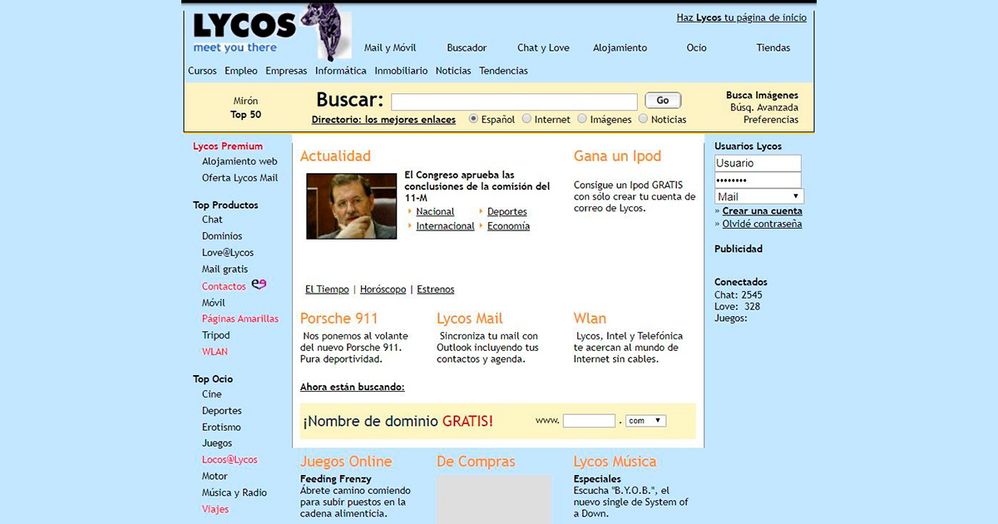This screenshot has width=998, height=524.
Task: Select the Español search radio button
Action: pyautogui.click(x=473, y=118)
